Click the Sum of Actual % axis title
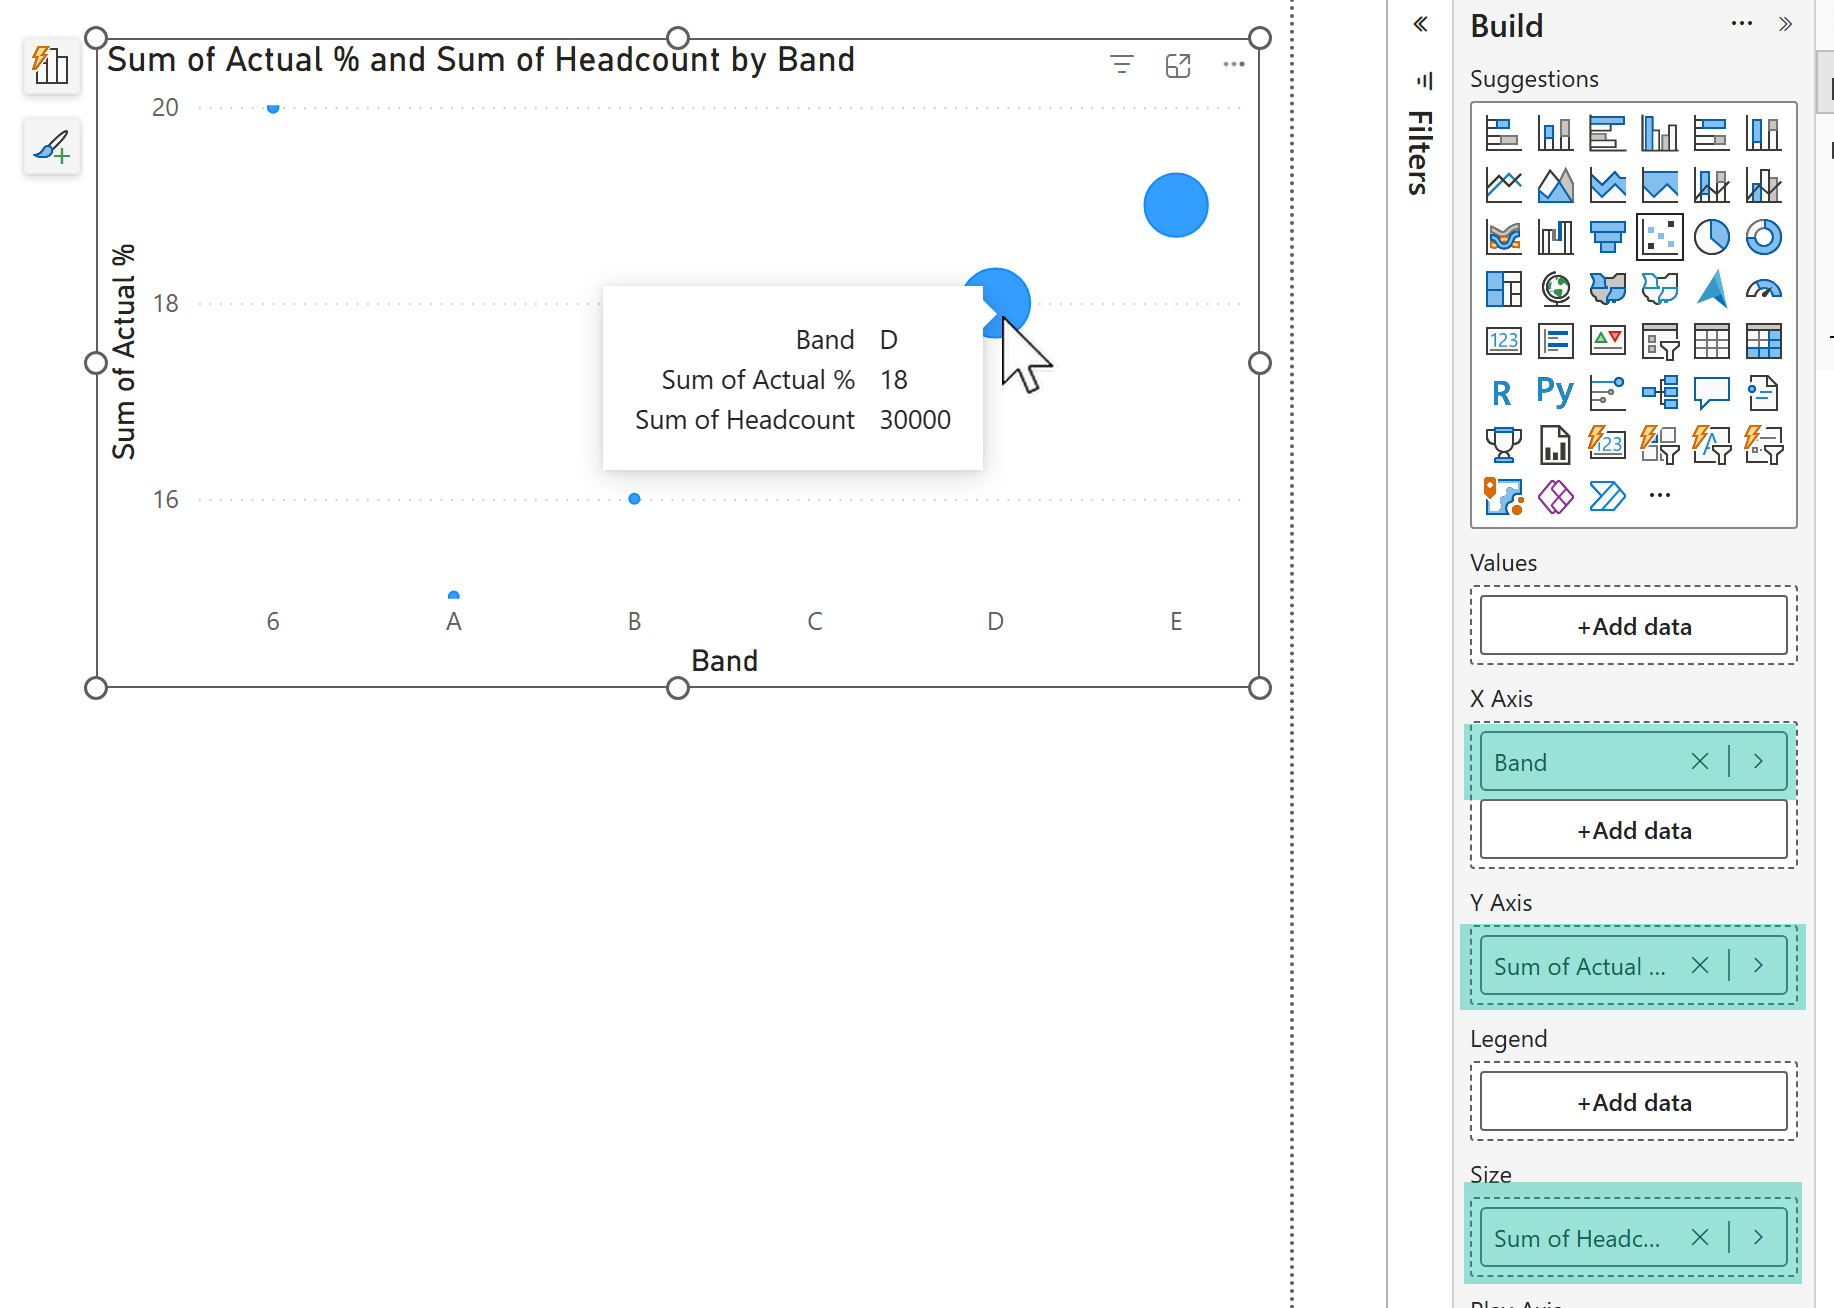 [x=123, y=352]
